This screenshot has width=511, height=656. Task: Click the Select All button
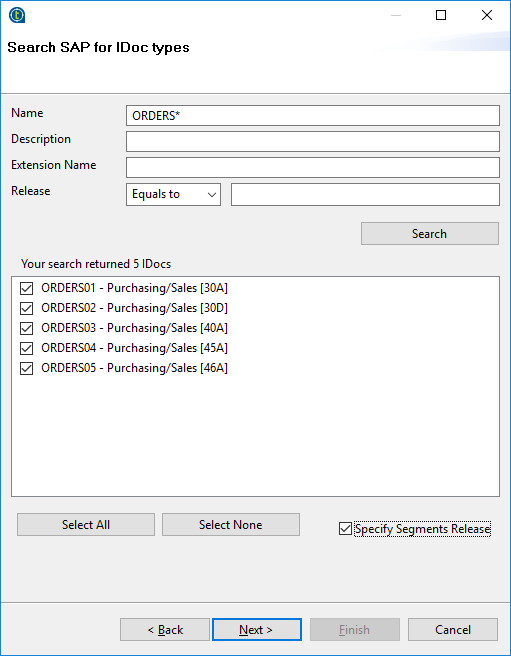pos(86,525)
